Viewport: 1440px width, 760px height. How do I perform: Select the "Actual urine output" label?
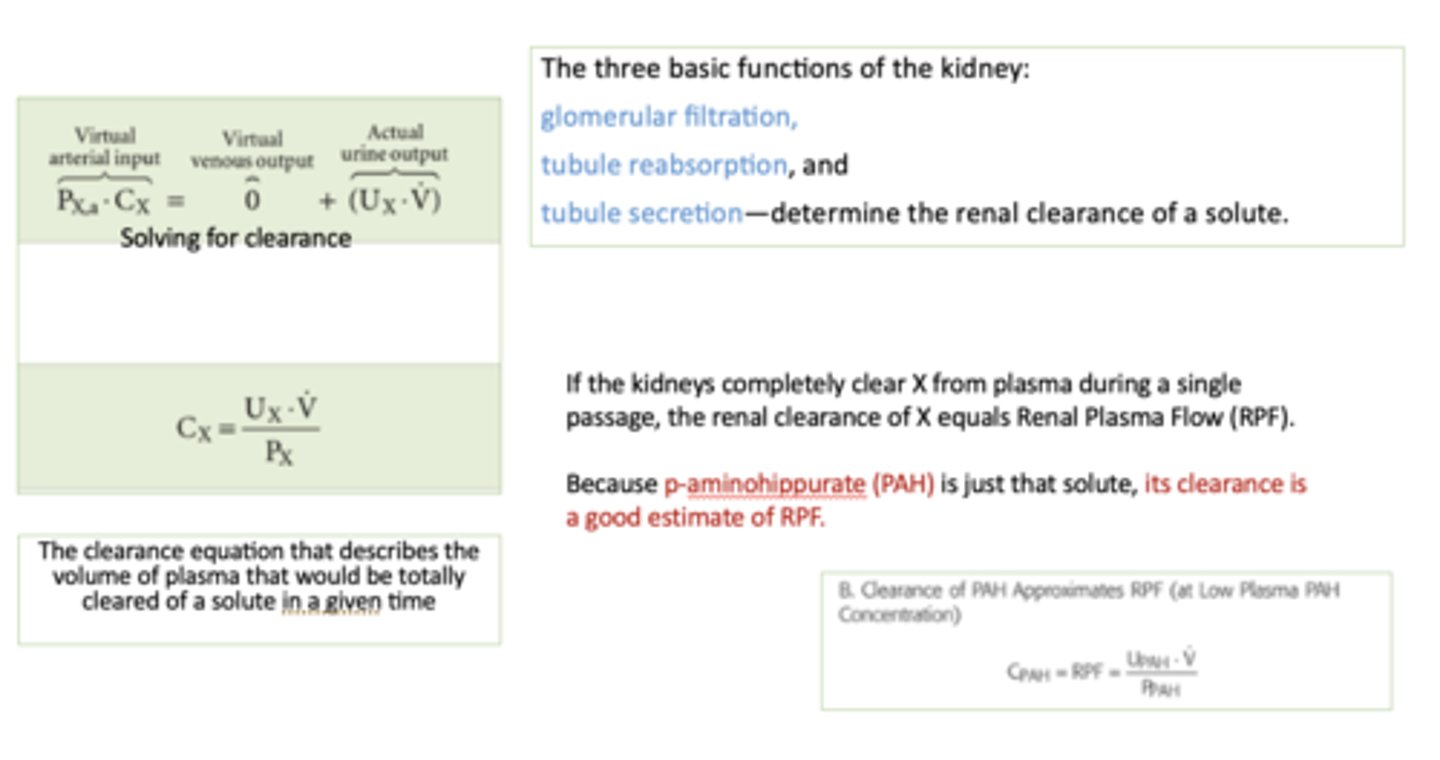pyautogui.click(x=395, y=144)
